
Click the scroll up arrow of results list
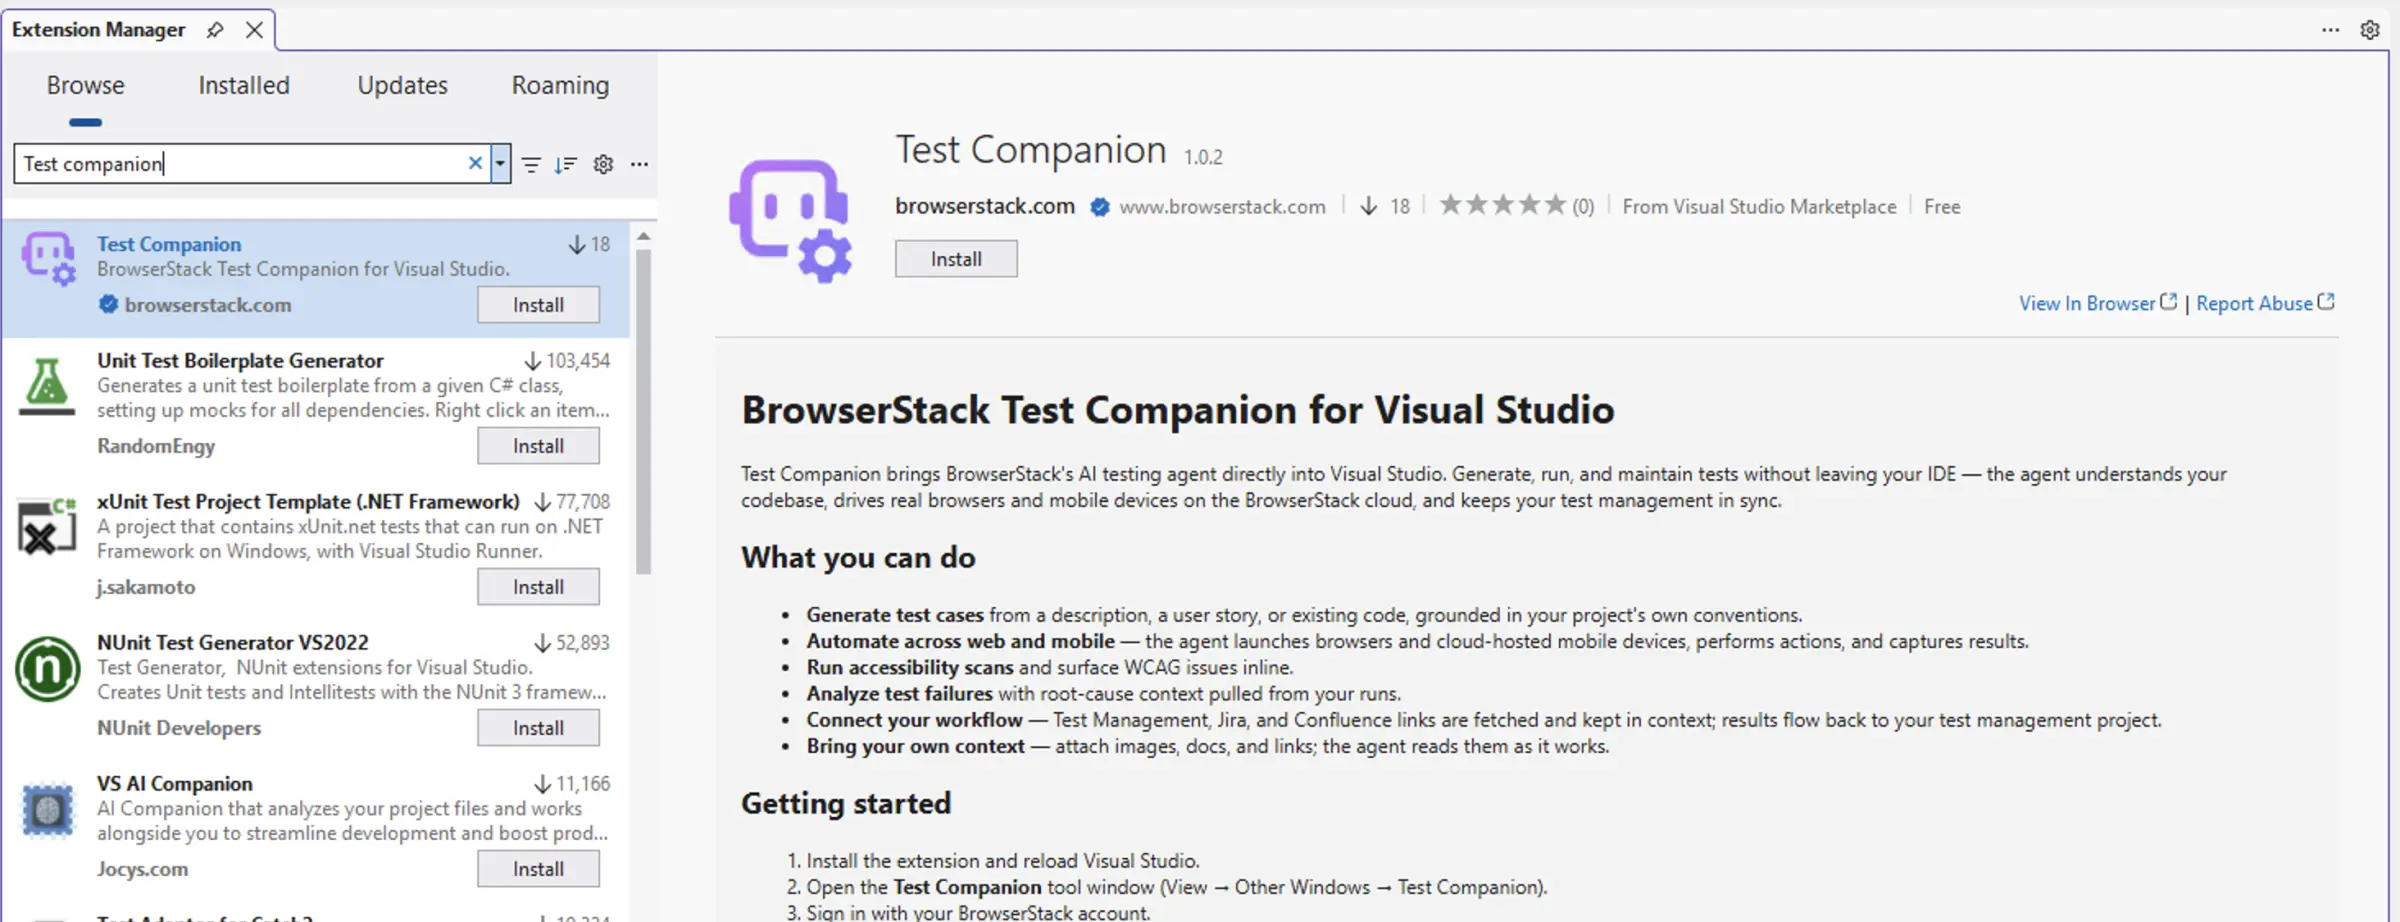click(x=643, y=237)
